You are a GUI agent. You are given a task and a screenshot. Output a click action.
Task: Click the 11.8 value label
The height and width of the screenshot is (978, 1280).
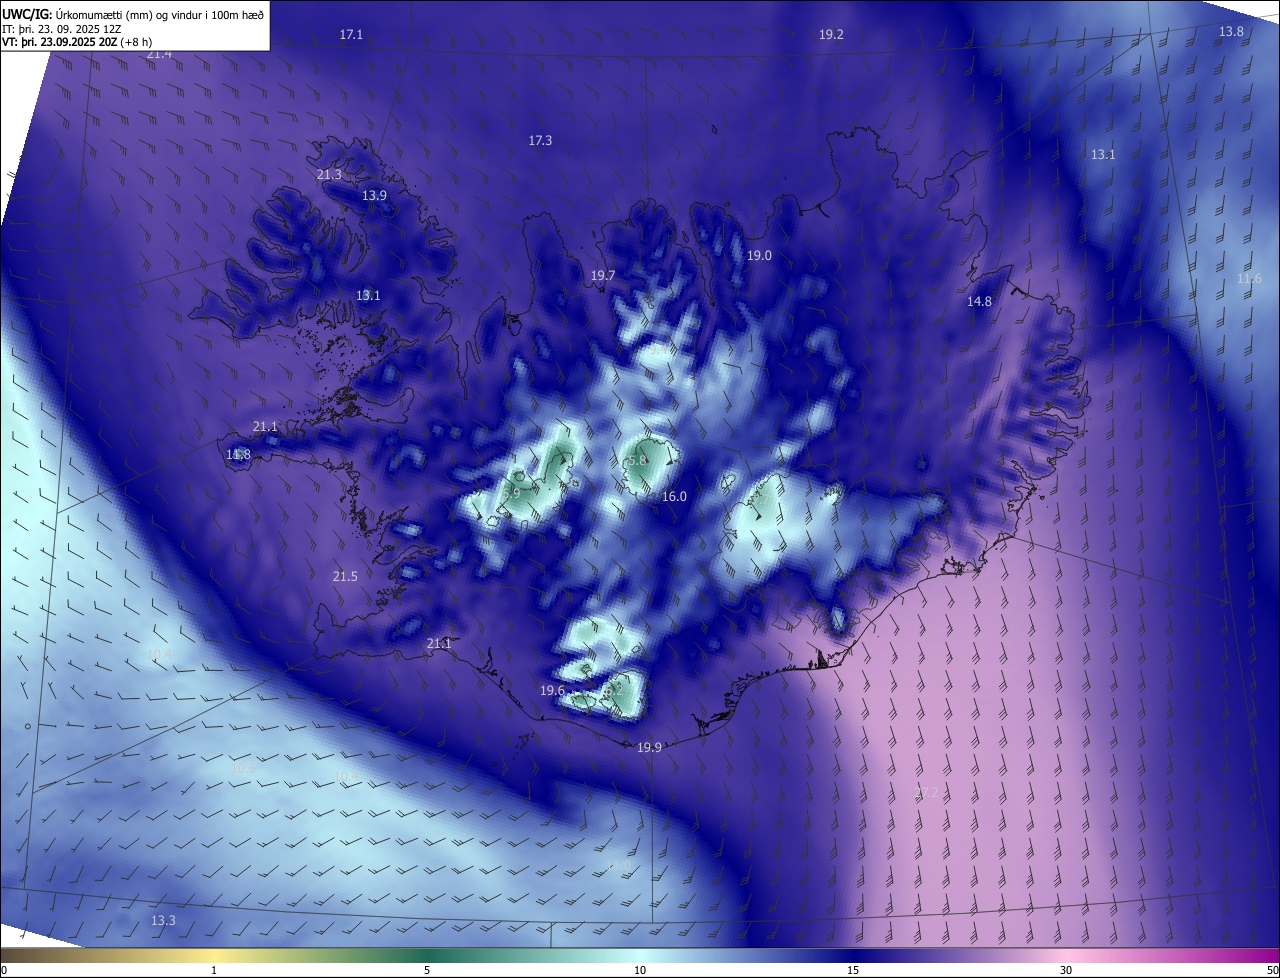click(x=238, y=455)
